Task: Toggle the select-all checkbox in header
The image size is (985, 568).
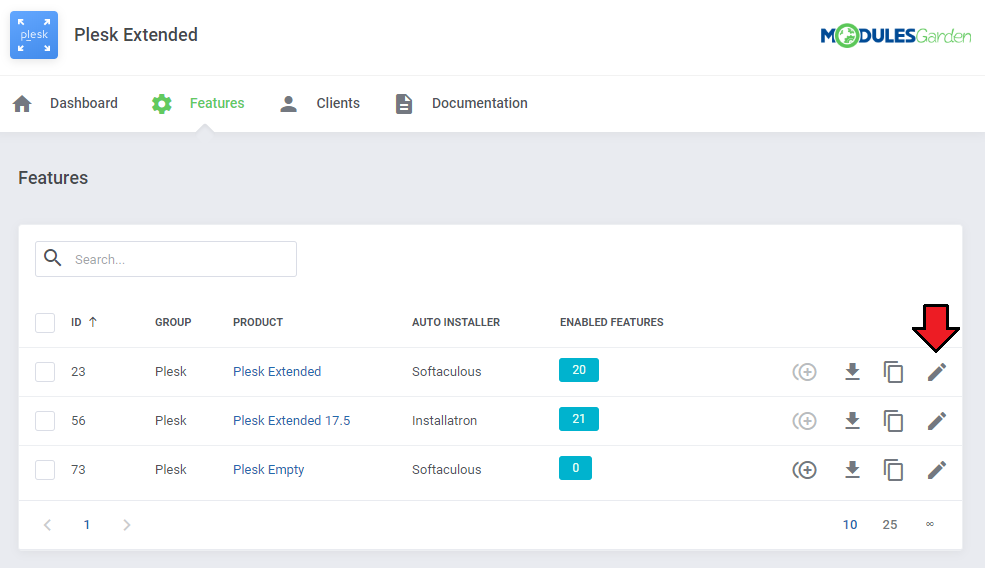Action: 45,323
